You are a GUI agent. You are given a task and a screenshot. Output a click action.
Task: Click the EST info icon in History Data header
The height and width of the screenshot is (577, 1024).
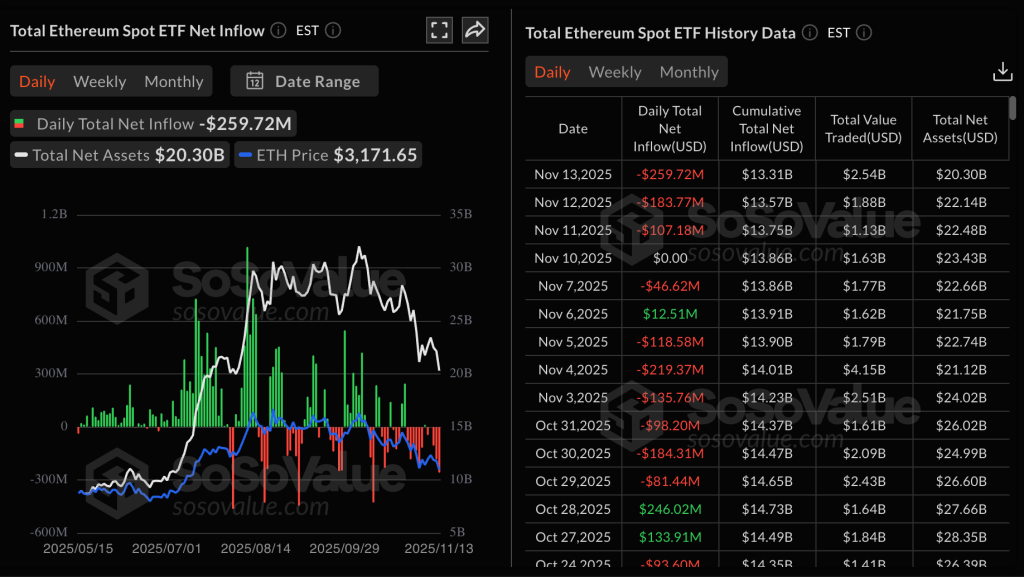[864, 33]
